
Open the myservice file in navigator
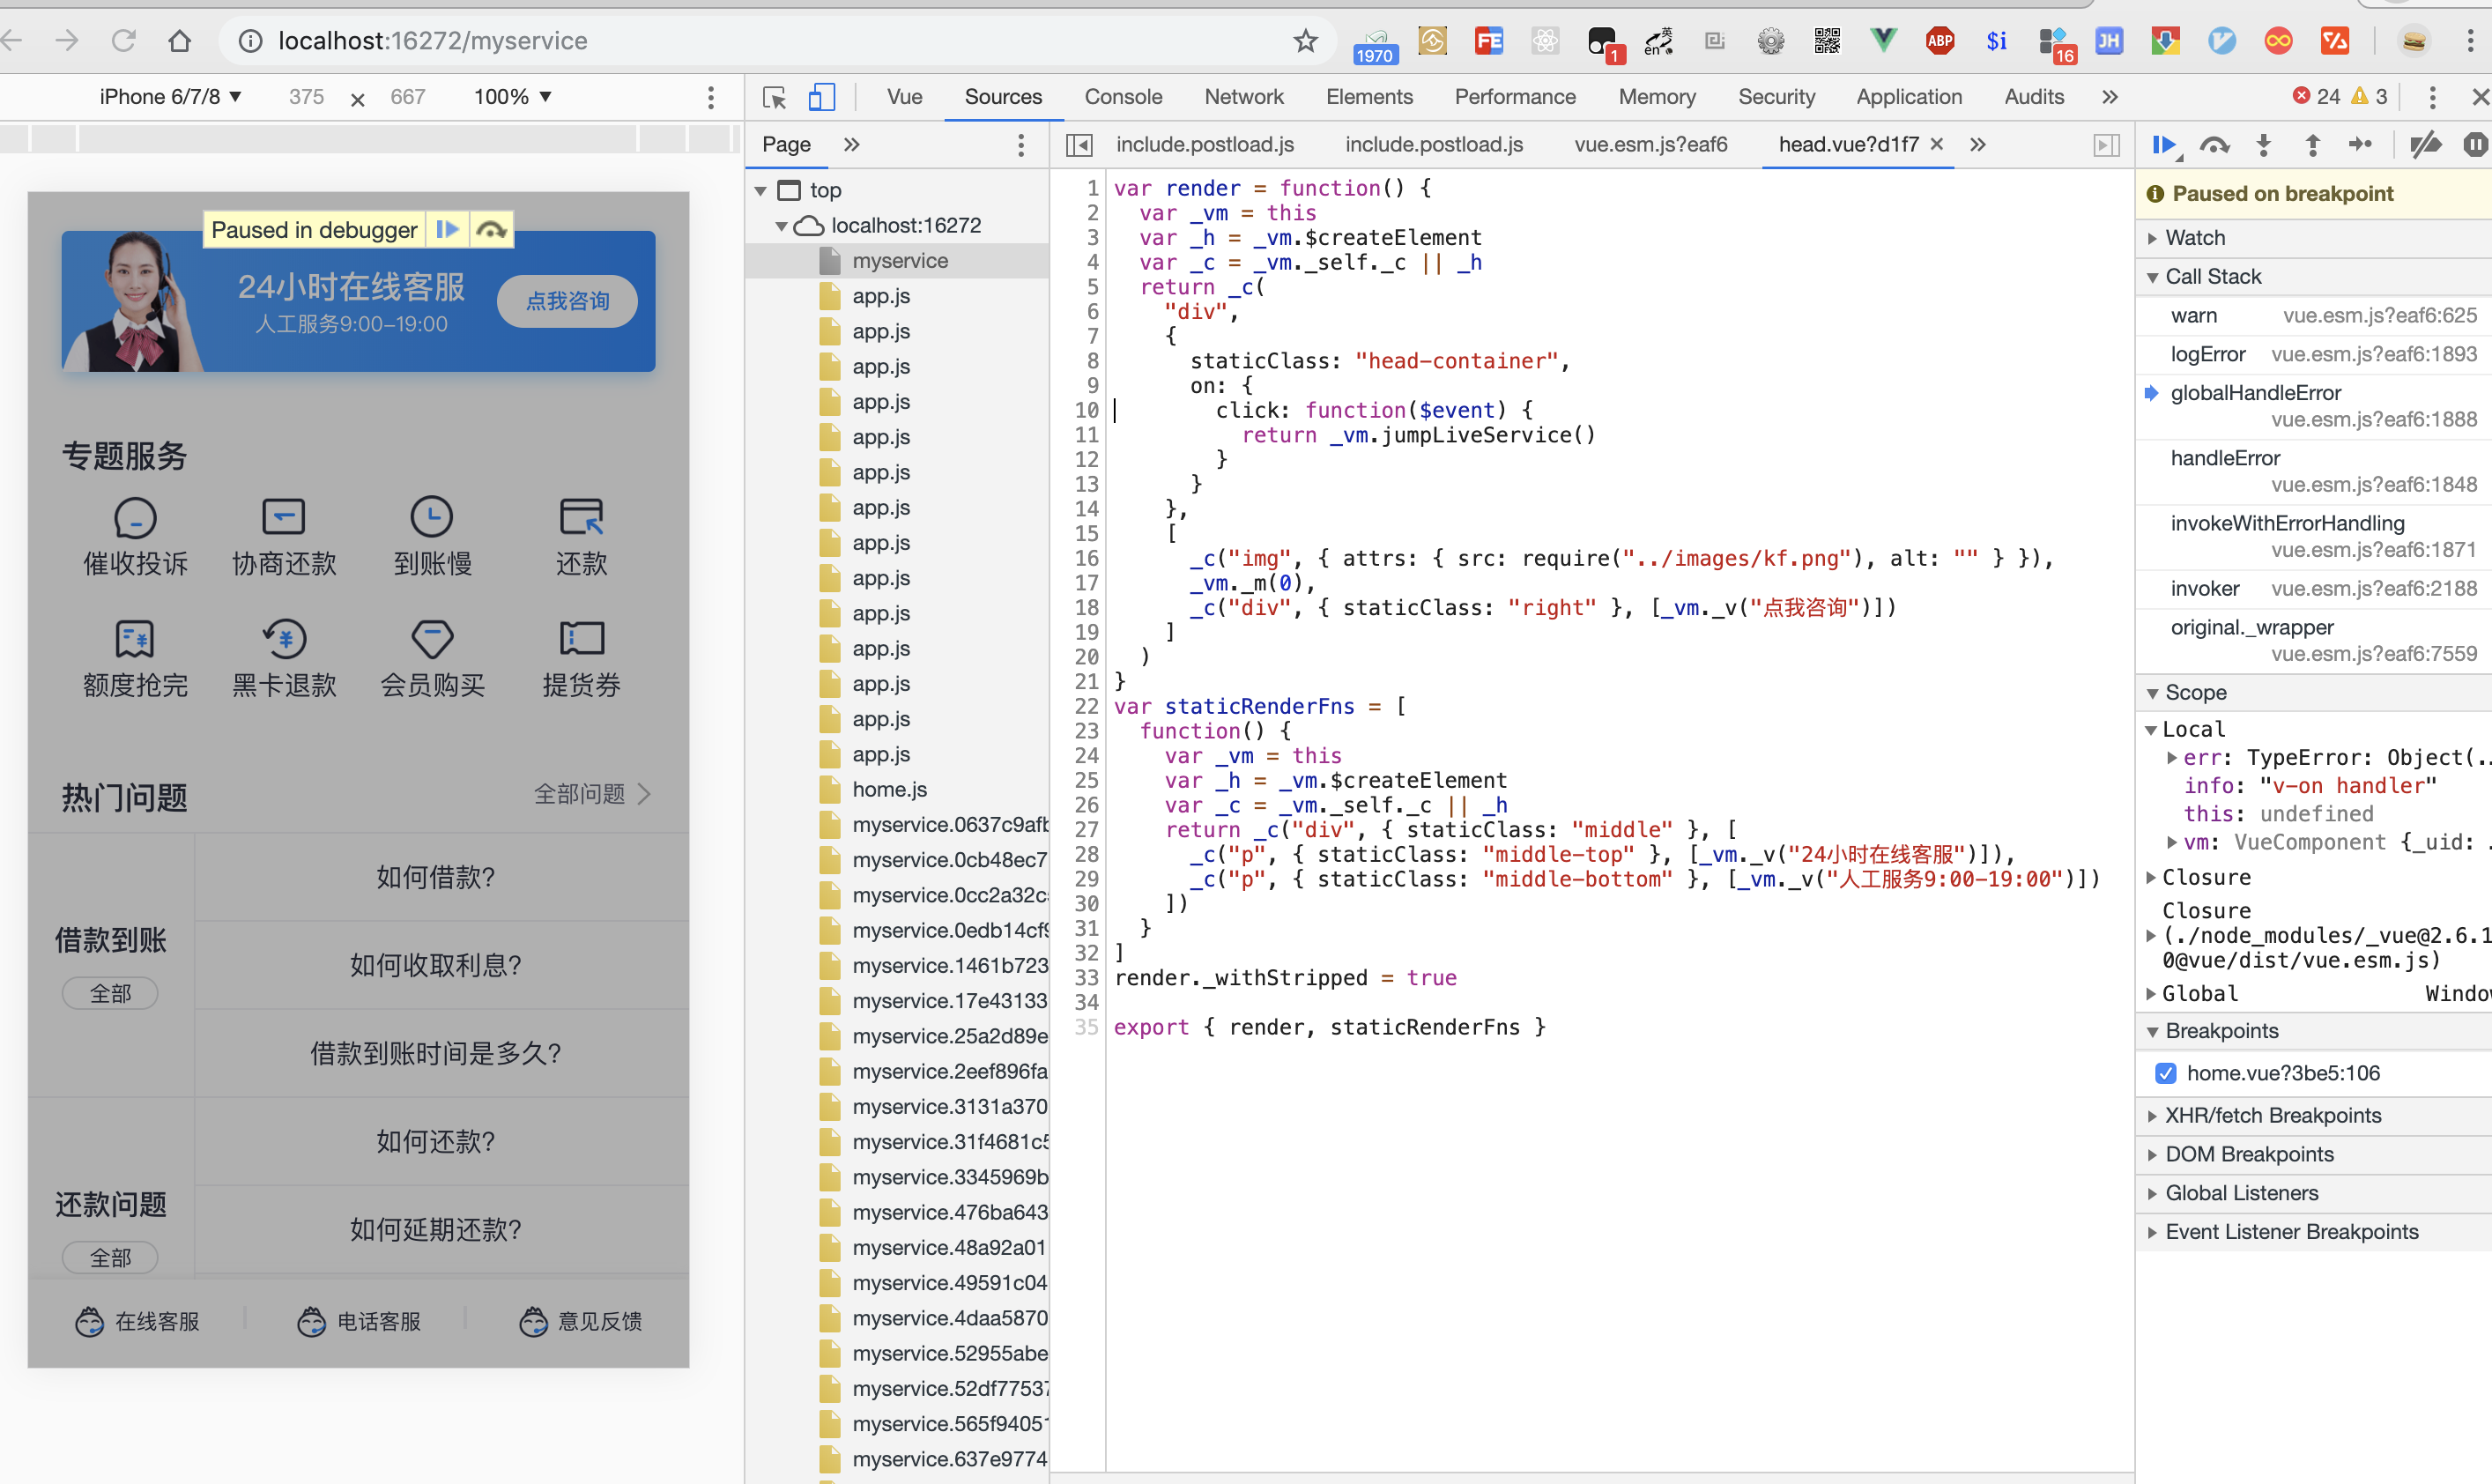(898, 261)
